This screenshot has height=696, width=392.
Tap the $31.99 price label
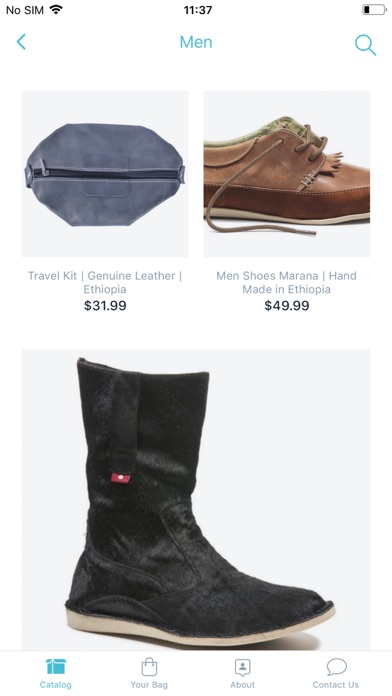click(105, 306)
